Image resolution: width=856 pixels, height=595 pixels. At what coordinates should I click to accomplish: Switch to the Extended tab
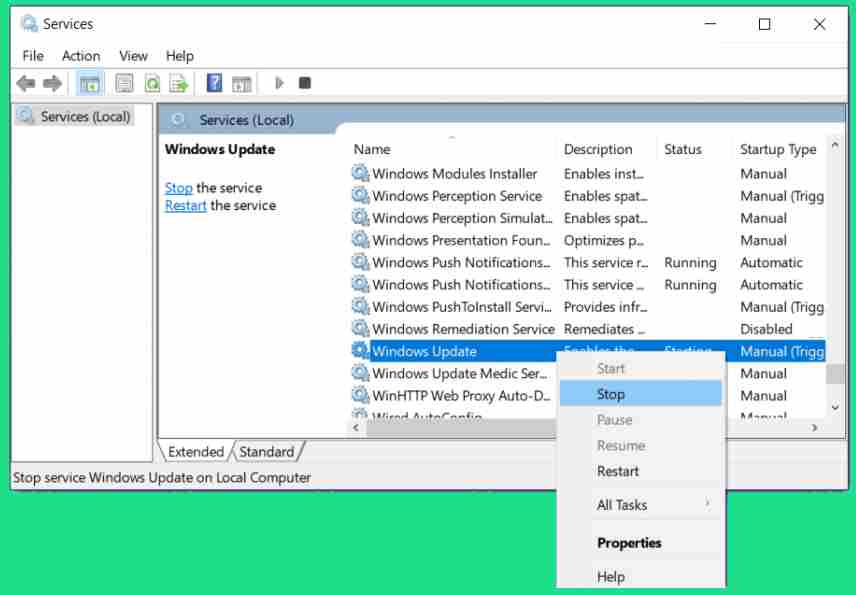[195, 452]
